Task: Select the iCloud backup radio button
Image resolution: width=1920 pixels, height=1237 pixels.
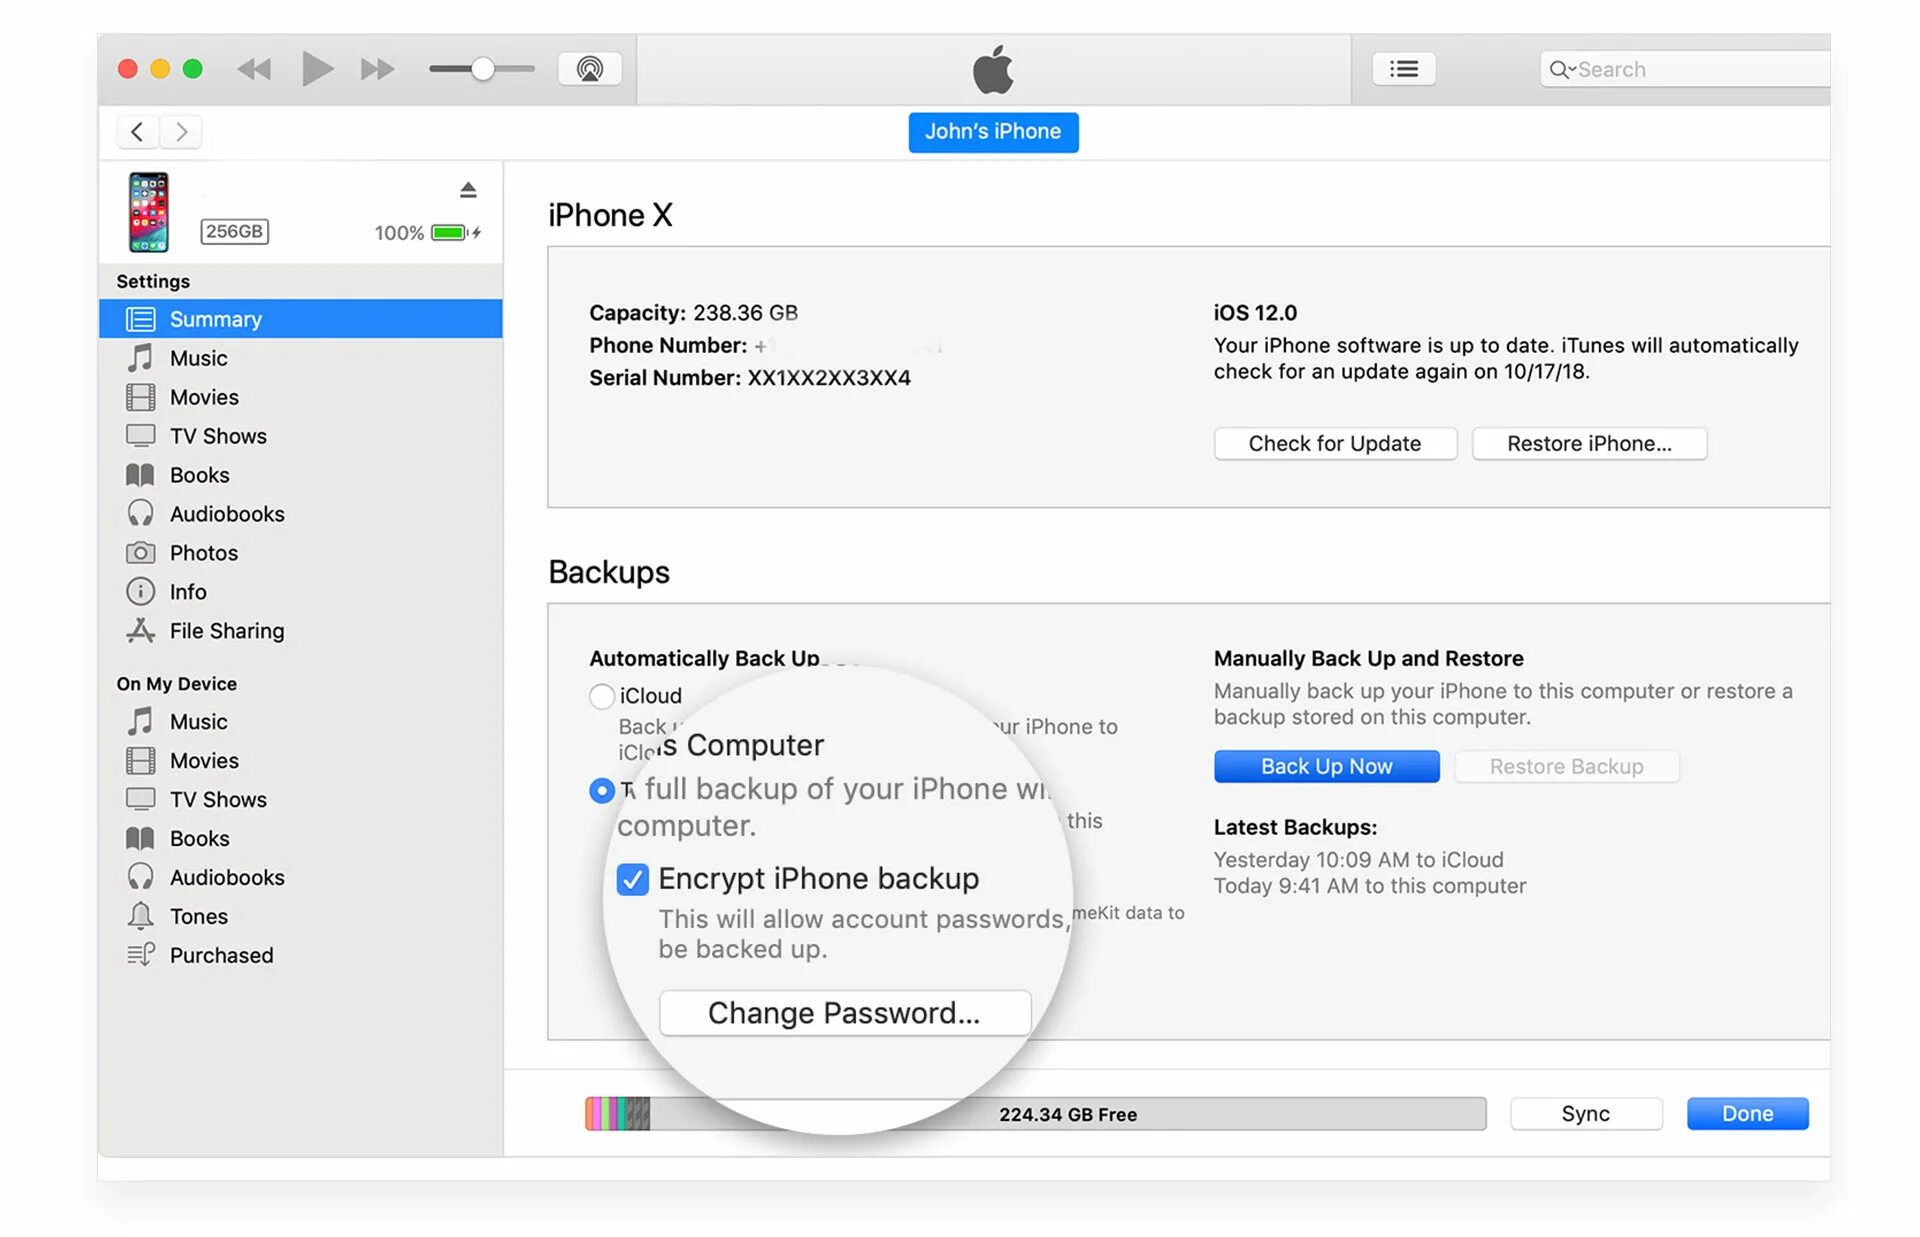Action: click(x=601, y=696)
